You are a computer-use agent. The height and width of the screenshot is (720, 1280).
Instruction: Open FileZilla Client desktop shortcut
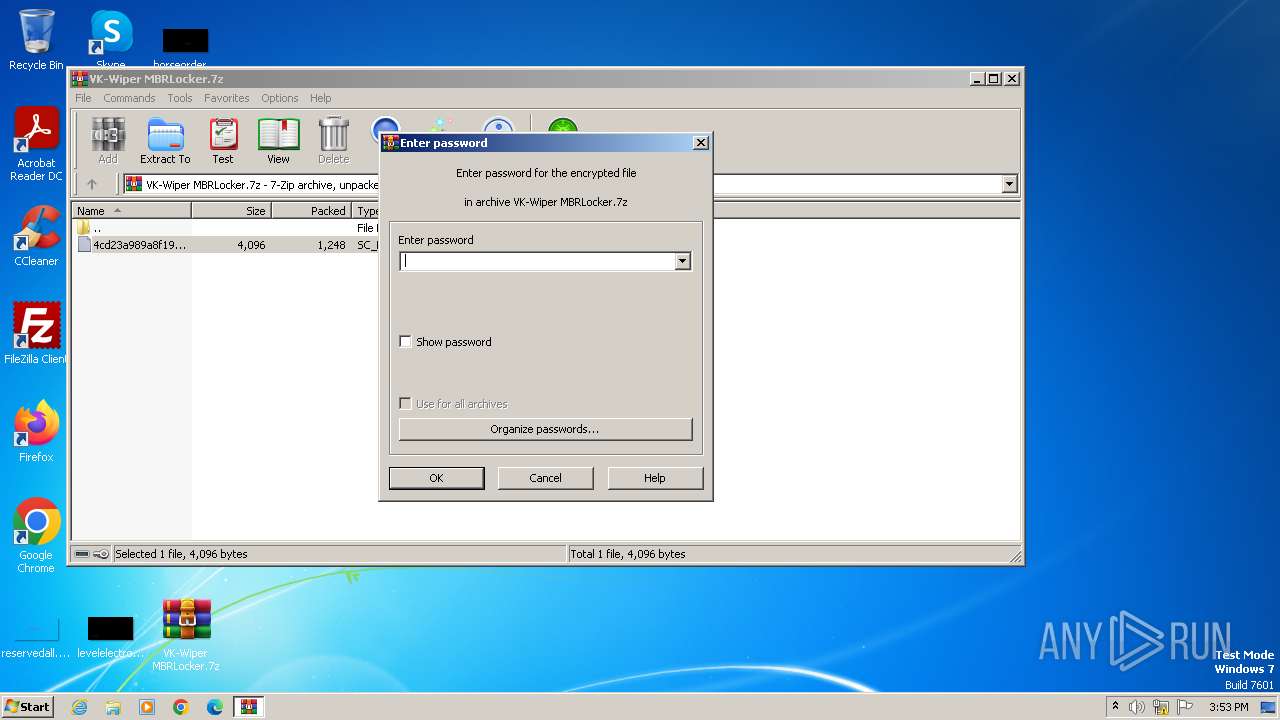click(36, 334)
